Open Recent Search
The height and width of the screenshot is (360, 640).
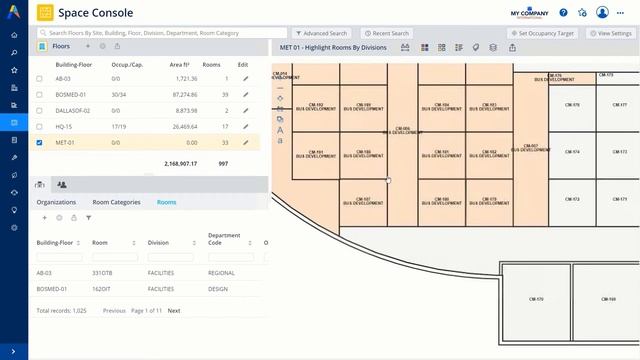tap(387, 33)
